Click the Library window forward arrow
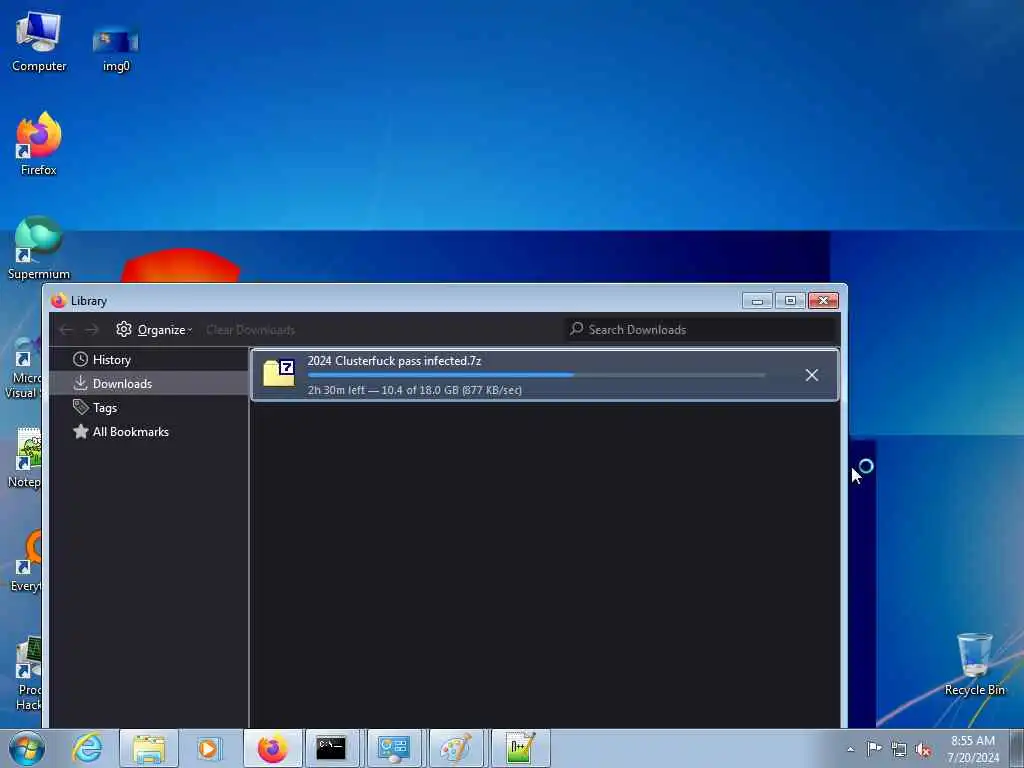 pyautogui.click(x=92, y=330)
